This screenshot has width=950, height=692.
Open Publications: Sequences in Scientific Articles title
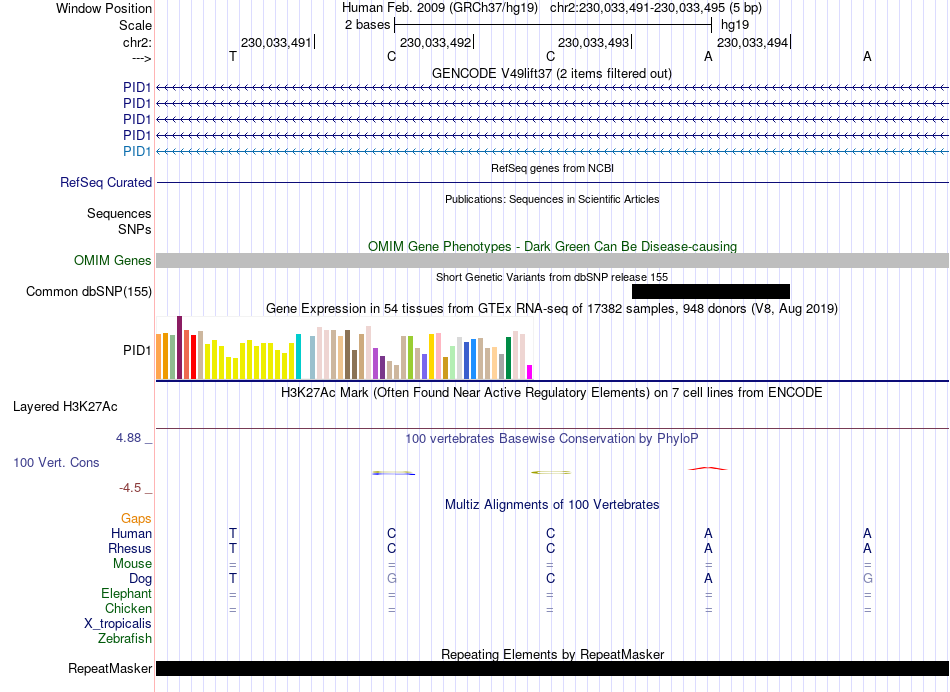pyautogui.click(x=552, y=199)
